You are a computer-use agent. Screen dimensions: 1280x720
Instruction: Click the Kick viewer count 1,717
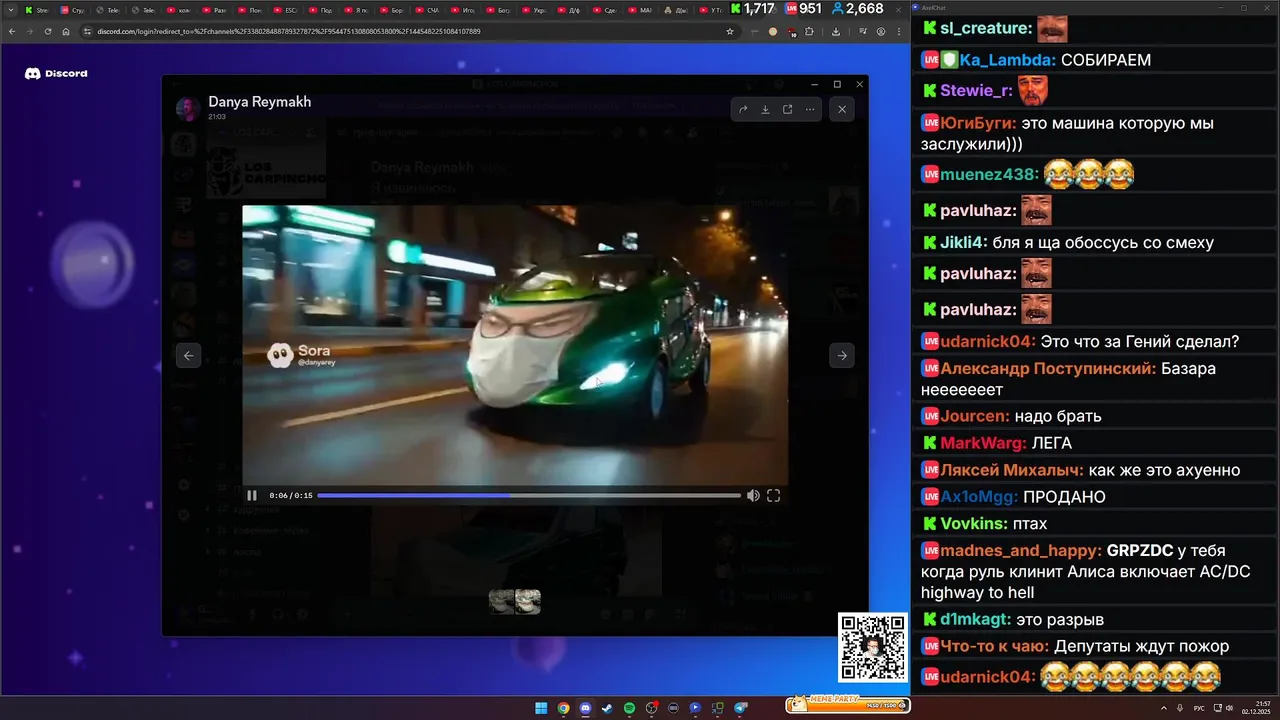752,9
